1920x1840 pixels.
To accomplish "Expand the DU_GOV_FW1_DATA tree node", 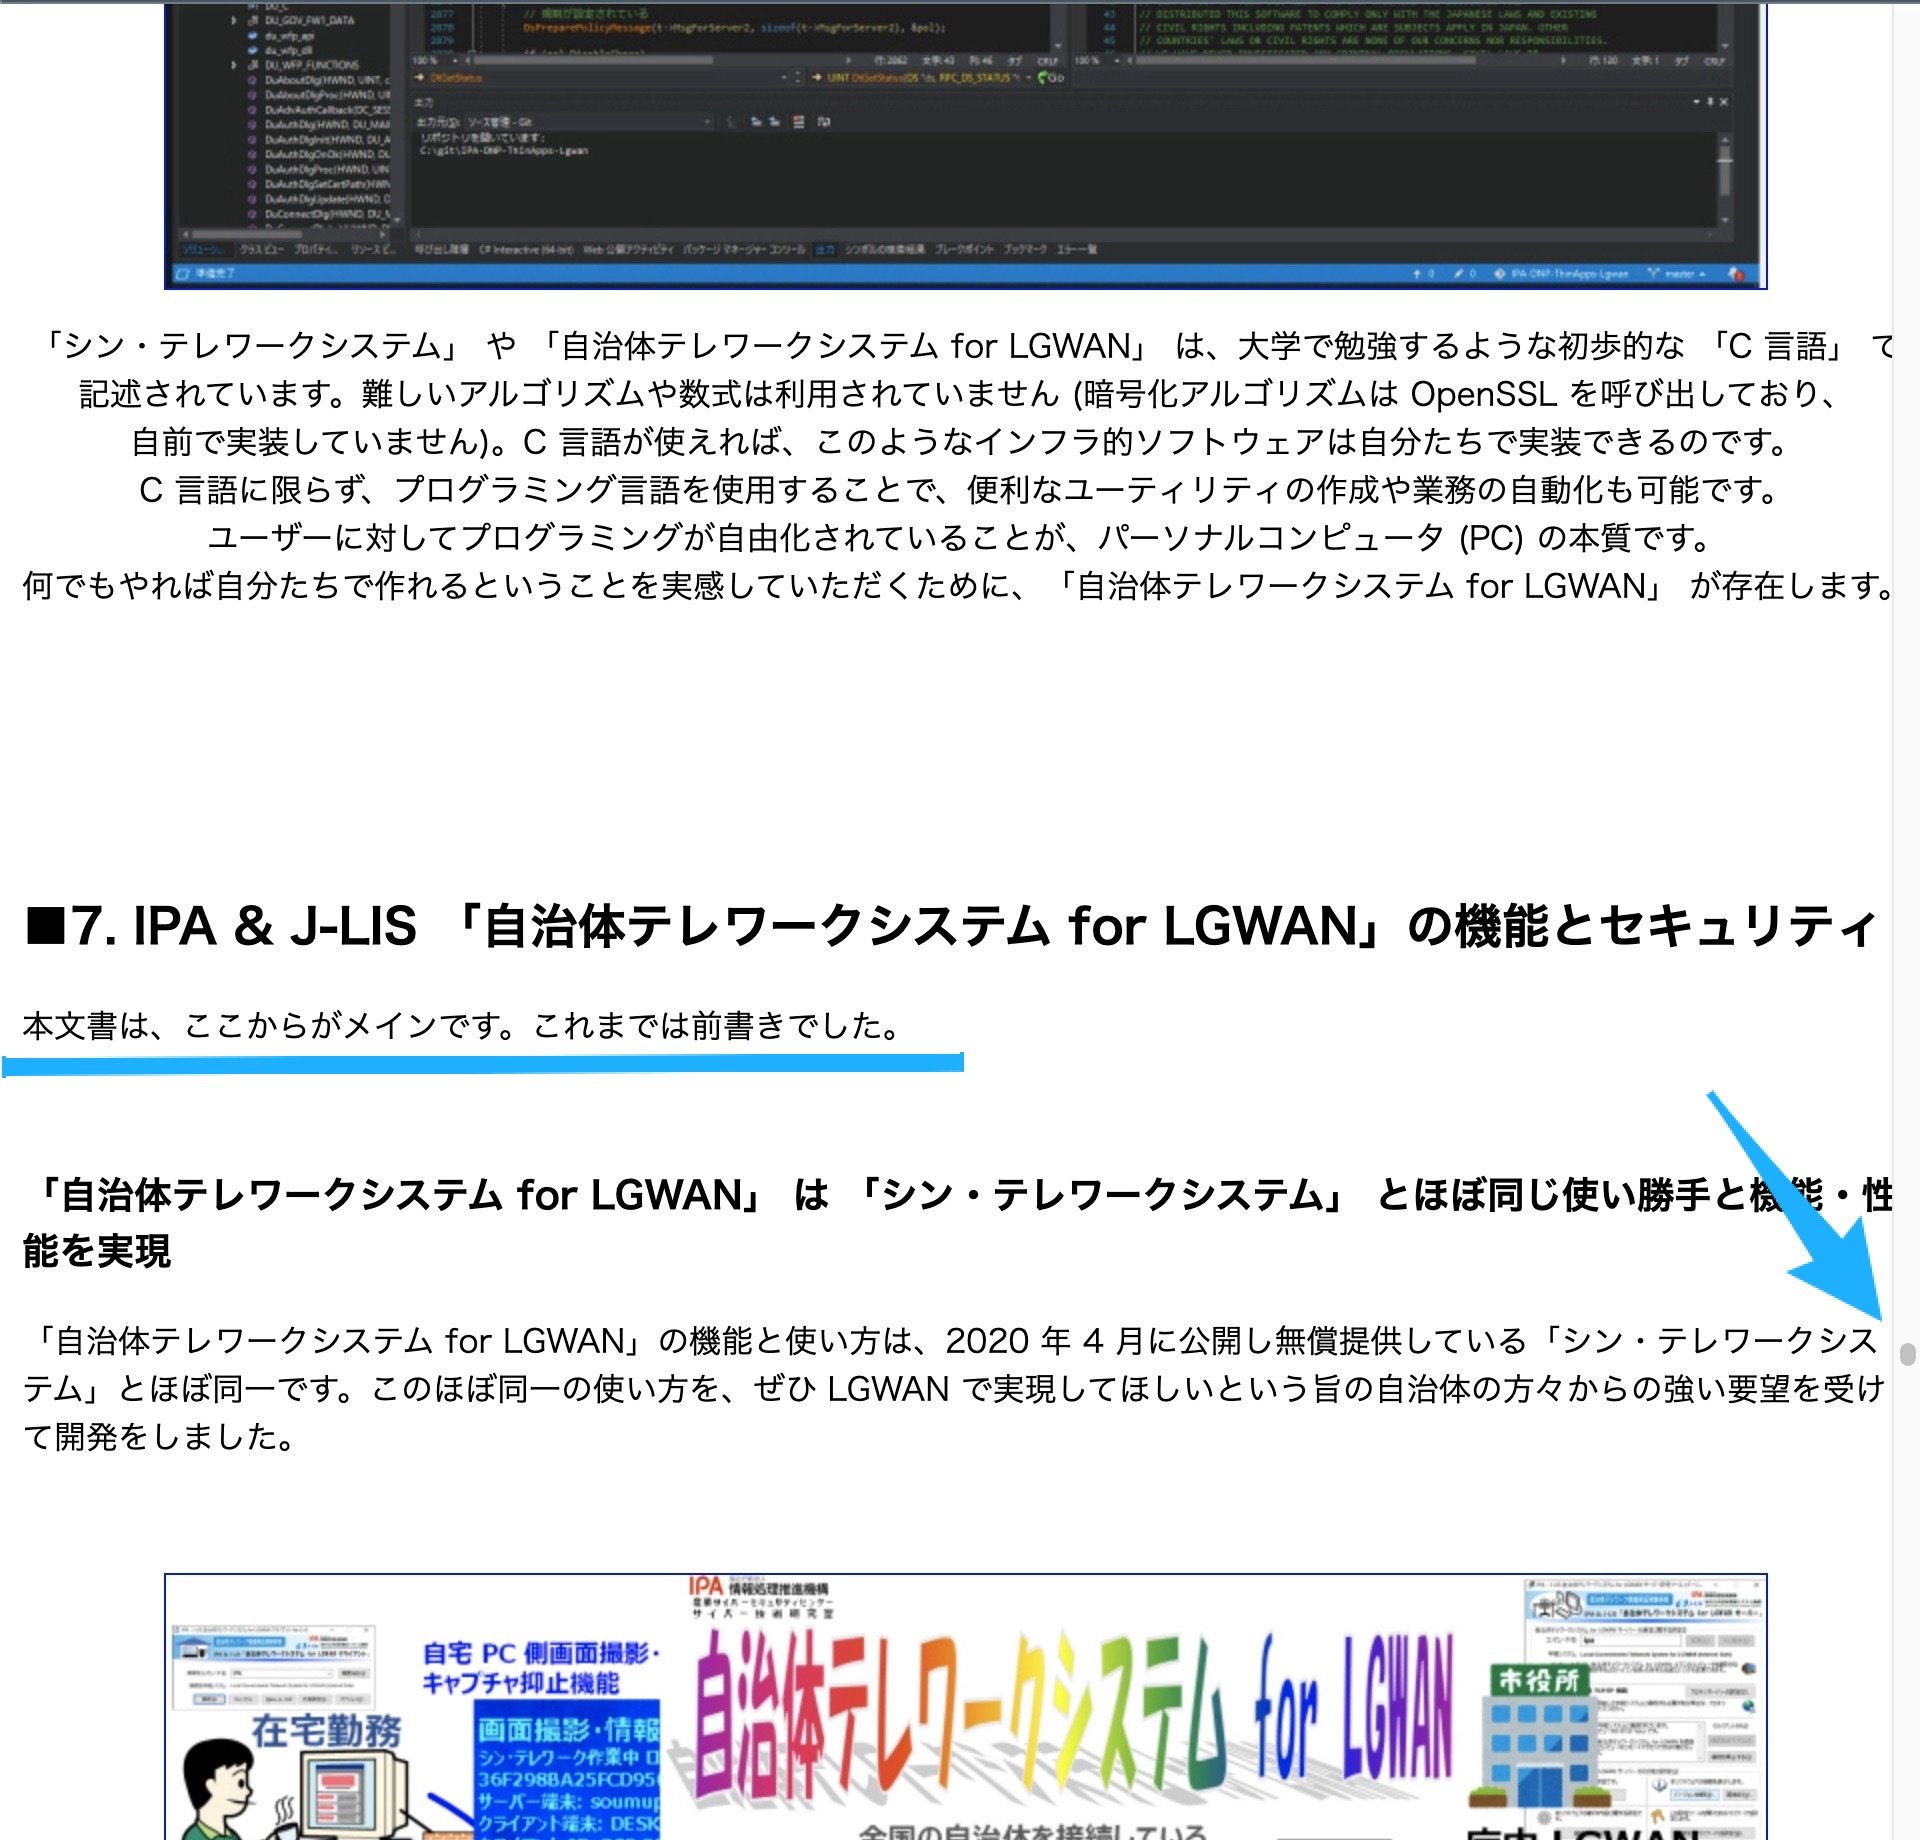I will click(x=234, y=20).
